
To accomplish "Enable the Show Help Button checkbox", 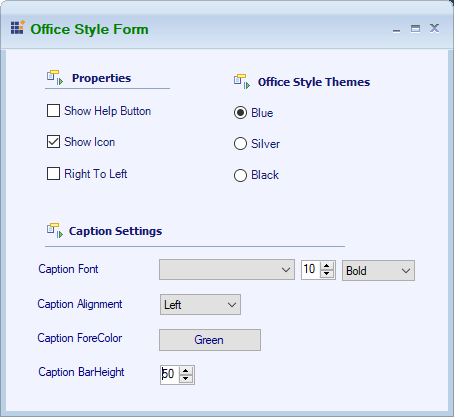I will tap(53, 111).
